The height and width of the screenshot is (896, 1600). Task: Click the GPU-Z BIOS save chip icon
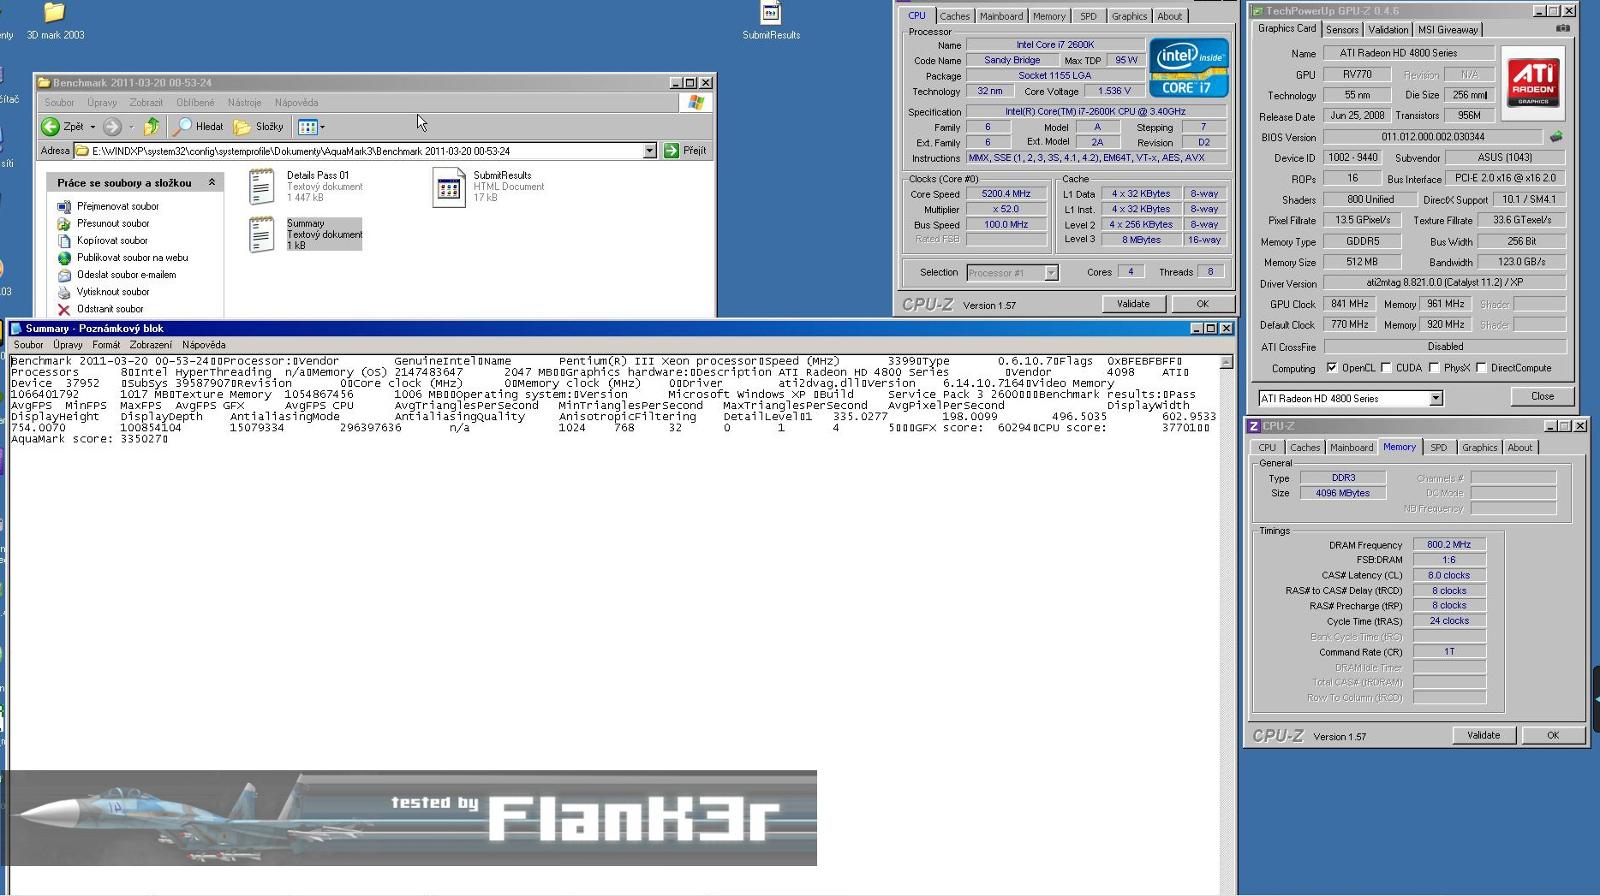1556,137
